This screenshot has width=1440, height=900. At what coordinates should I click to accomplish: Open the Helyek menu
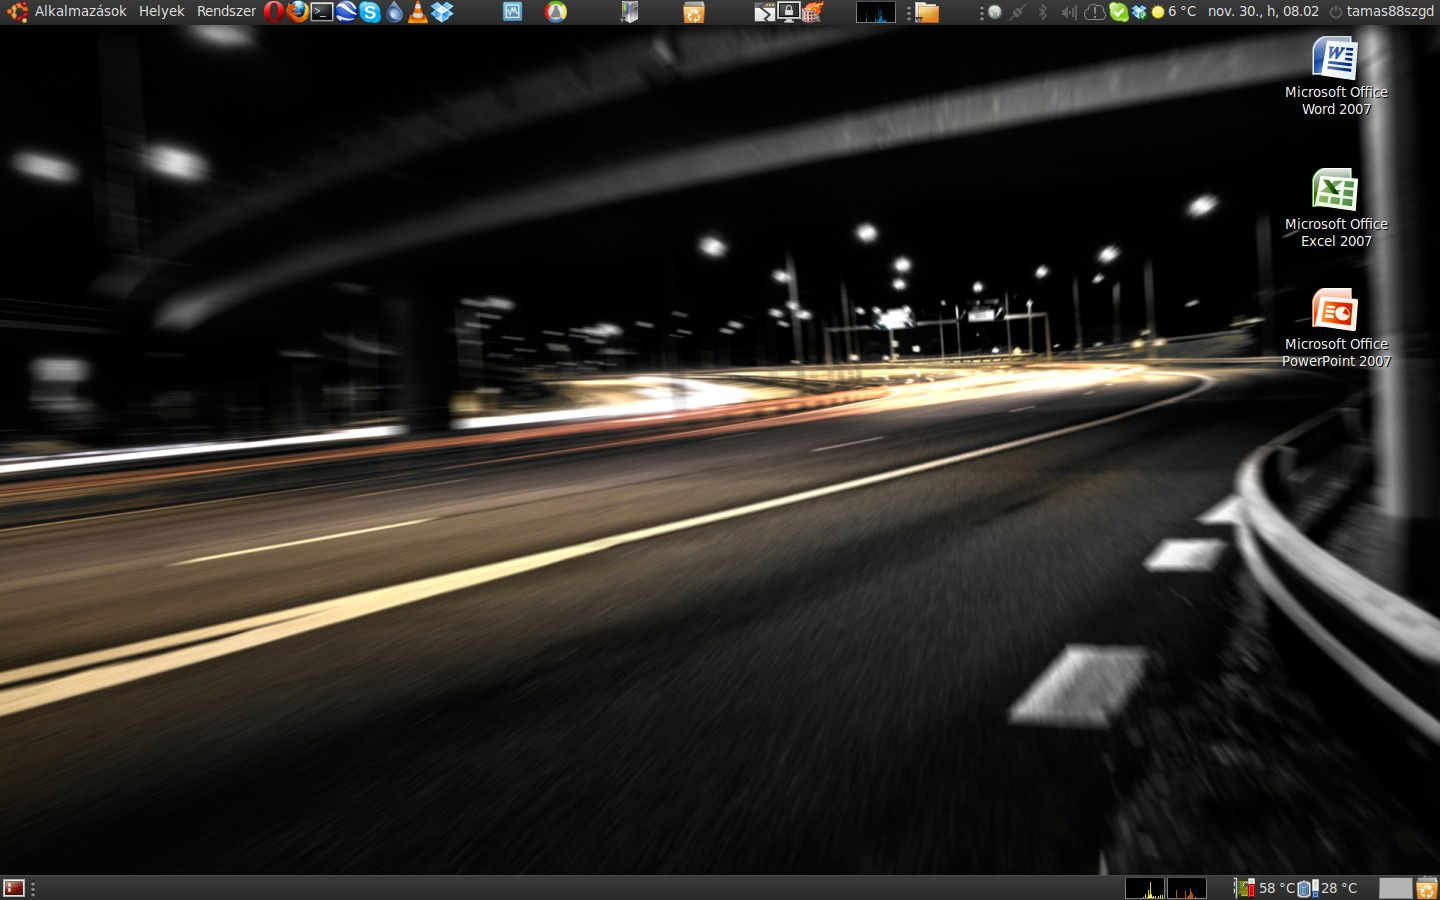pyautogui.click(x=161, y=11)
